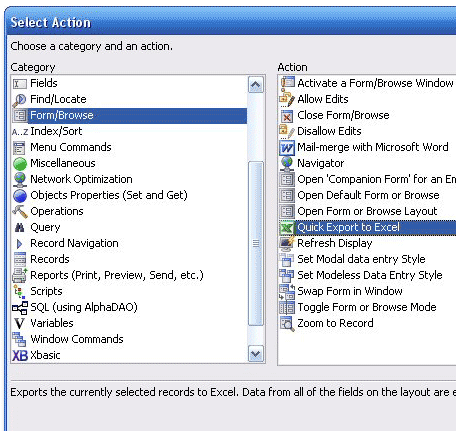Click the Category list scrollbar thumb
The image size is (456, 431).
[256, 244]
